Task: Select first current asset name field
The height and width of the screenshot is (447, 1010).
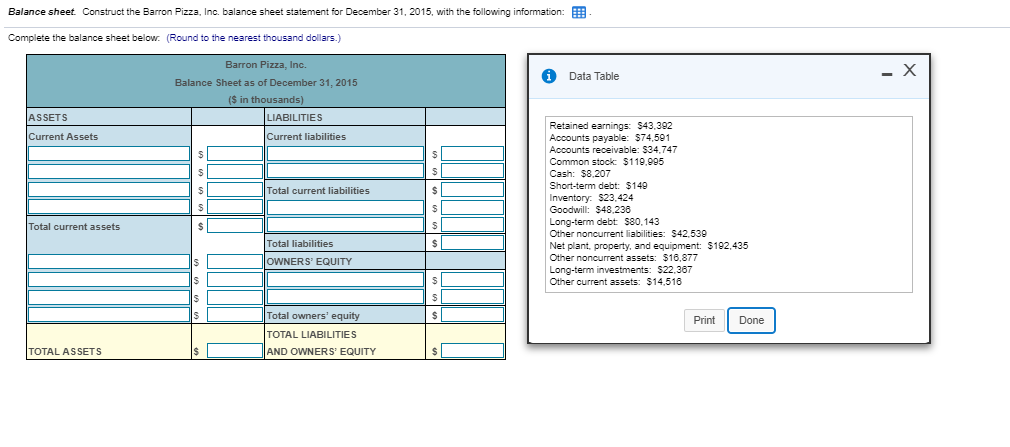Action: coord(109,153)
